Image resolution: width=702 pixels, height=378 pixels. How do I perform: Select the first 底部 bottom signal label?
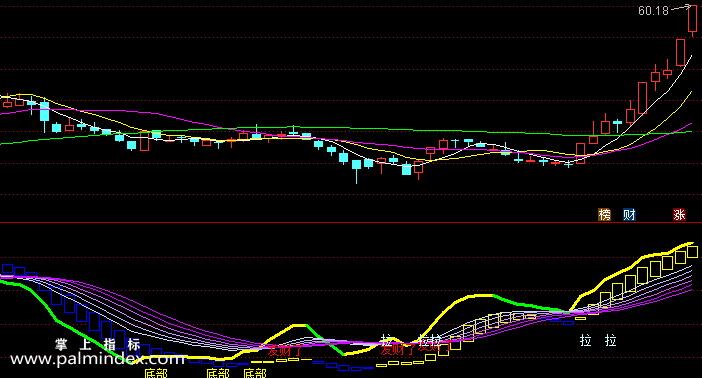coord(156,374)
